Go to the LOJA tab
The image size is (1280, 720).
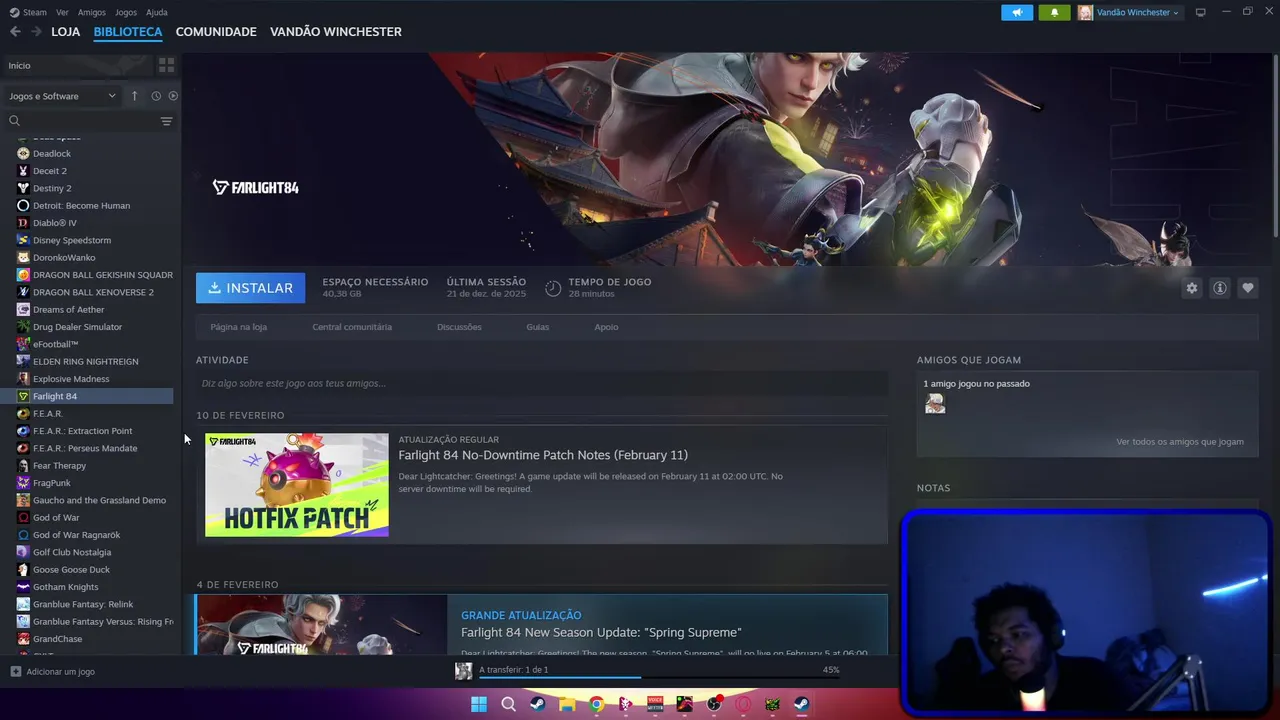(66, 32)
